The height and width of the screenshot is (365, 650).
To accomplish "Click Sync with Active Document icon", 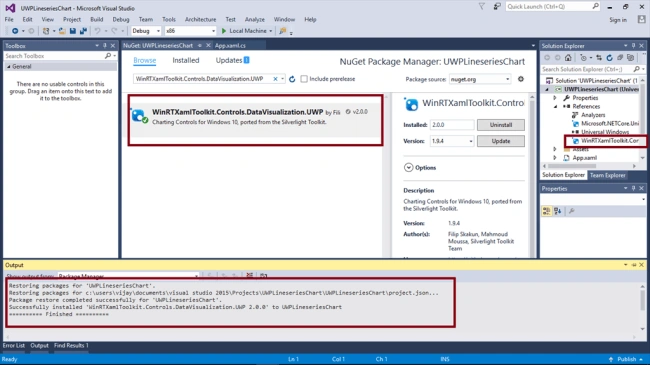I will [599, 58].
